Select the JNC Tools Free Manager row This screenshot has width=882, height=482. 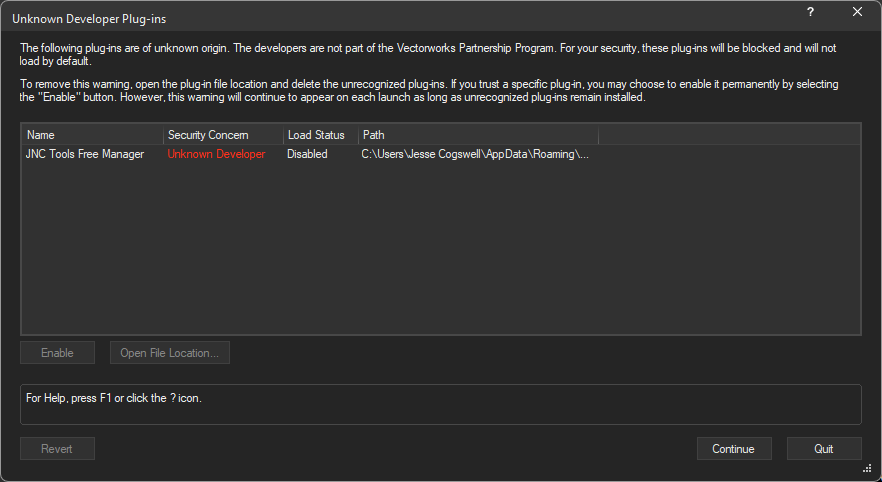coord(85,154)
